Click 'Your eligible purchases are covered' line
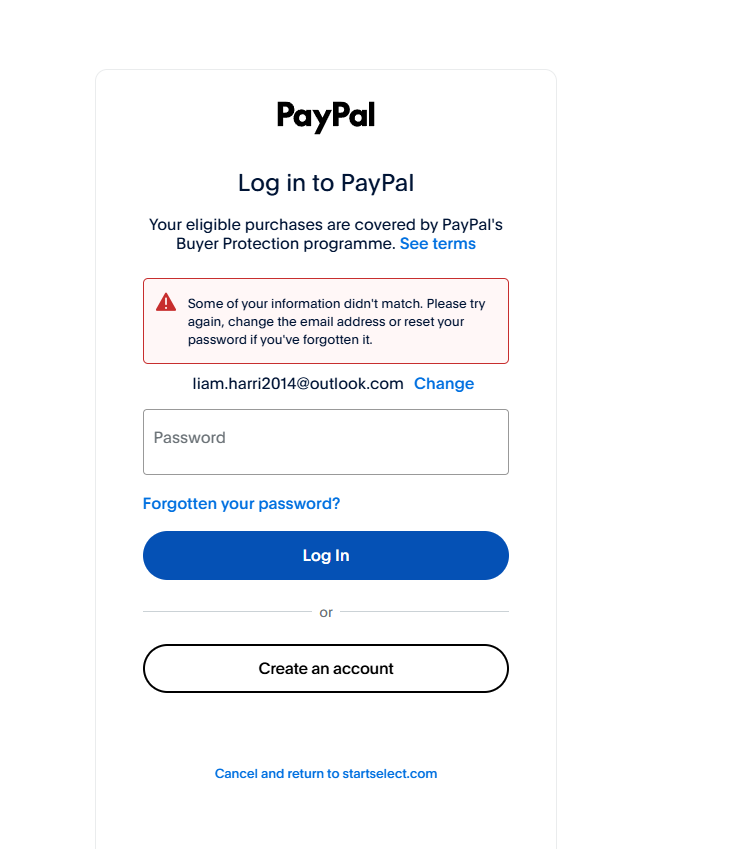 tap(326, 225)
